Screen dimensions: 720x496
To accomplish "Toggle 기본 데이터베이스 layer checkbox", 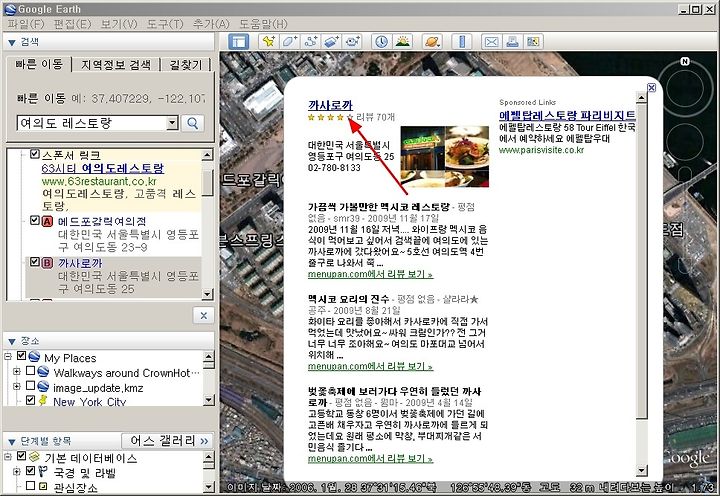I will (x=21, y=456).
